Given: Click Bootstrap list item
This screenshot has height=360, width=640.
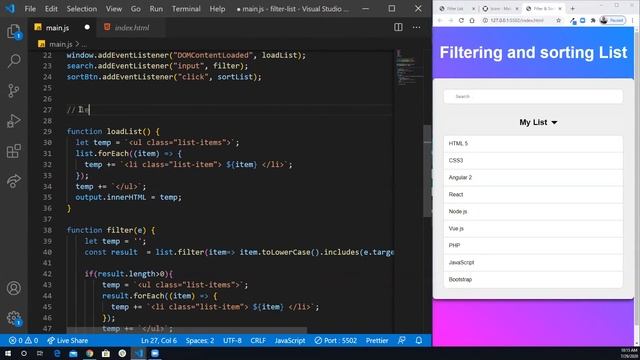Looking at the screenshot, I should pos(533,280).
